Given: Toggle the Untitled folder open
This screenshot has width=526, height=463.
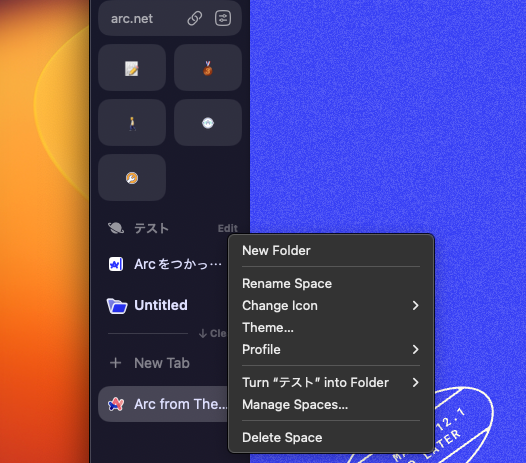Looking at the screenshot, I should [147, 306].
